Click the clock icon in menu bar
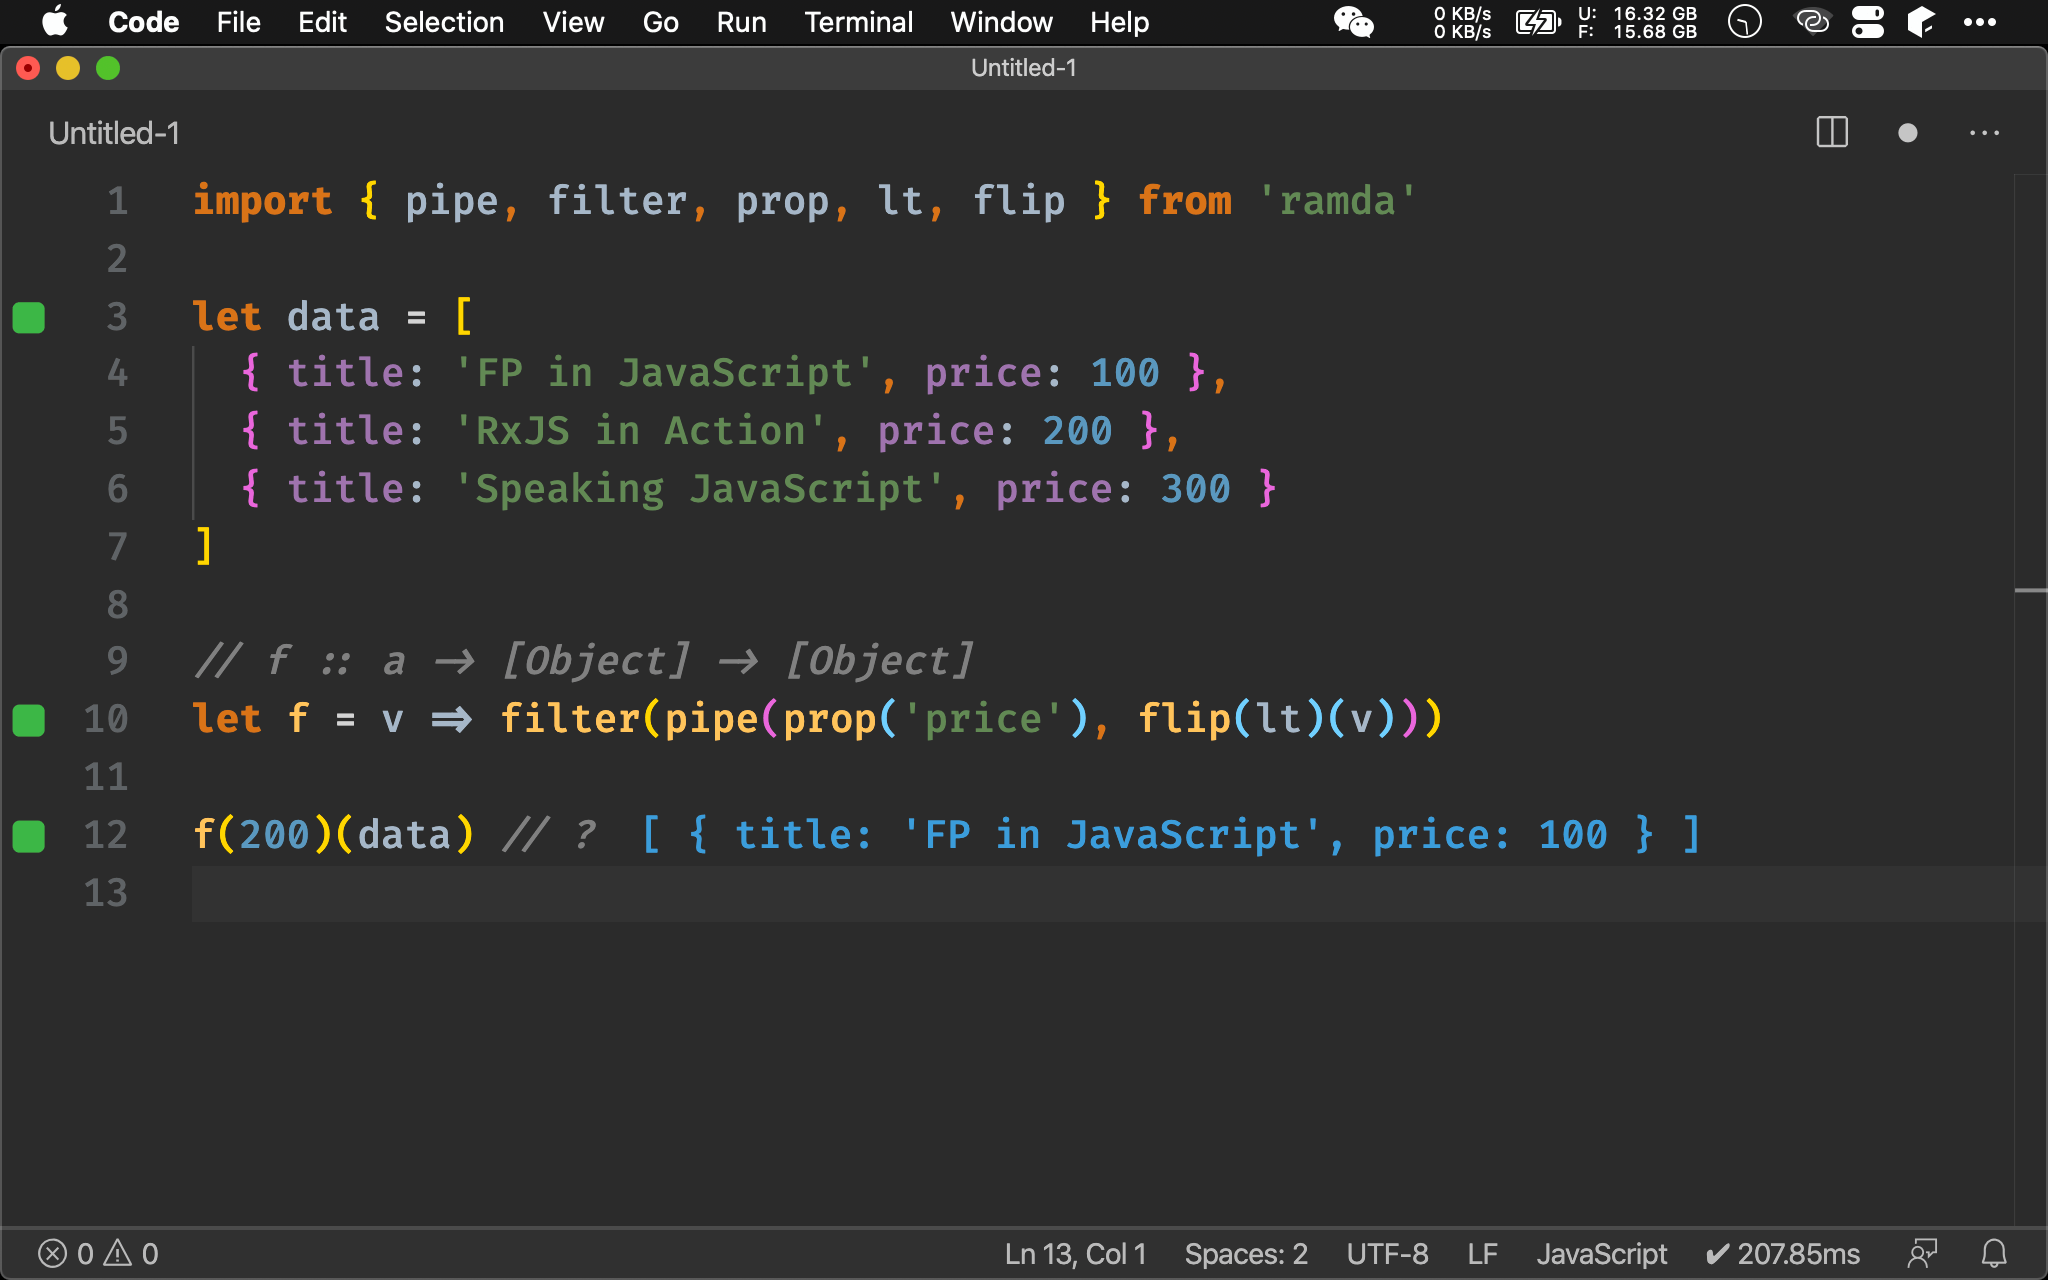Viewport: 2048px width, 1280px height. pos(1745,22)
